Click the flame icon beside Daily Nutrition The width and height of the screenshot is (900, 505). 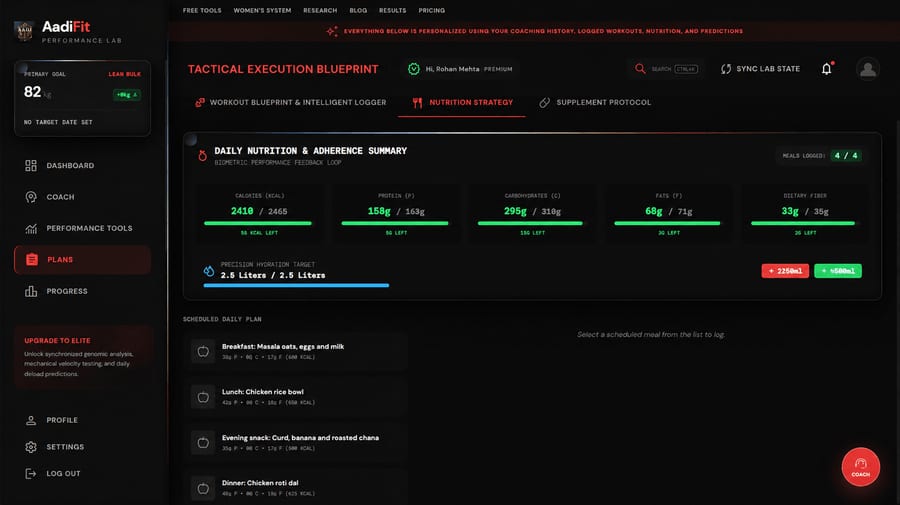203,155
